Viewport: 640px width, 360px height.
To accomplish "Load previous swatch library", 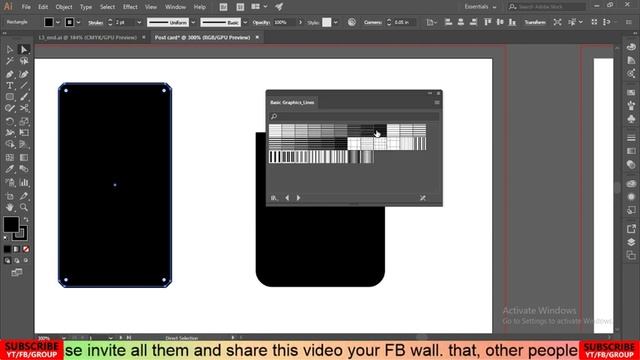I will (x=287, y=198).
